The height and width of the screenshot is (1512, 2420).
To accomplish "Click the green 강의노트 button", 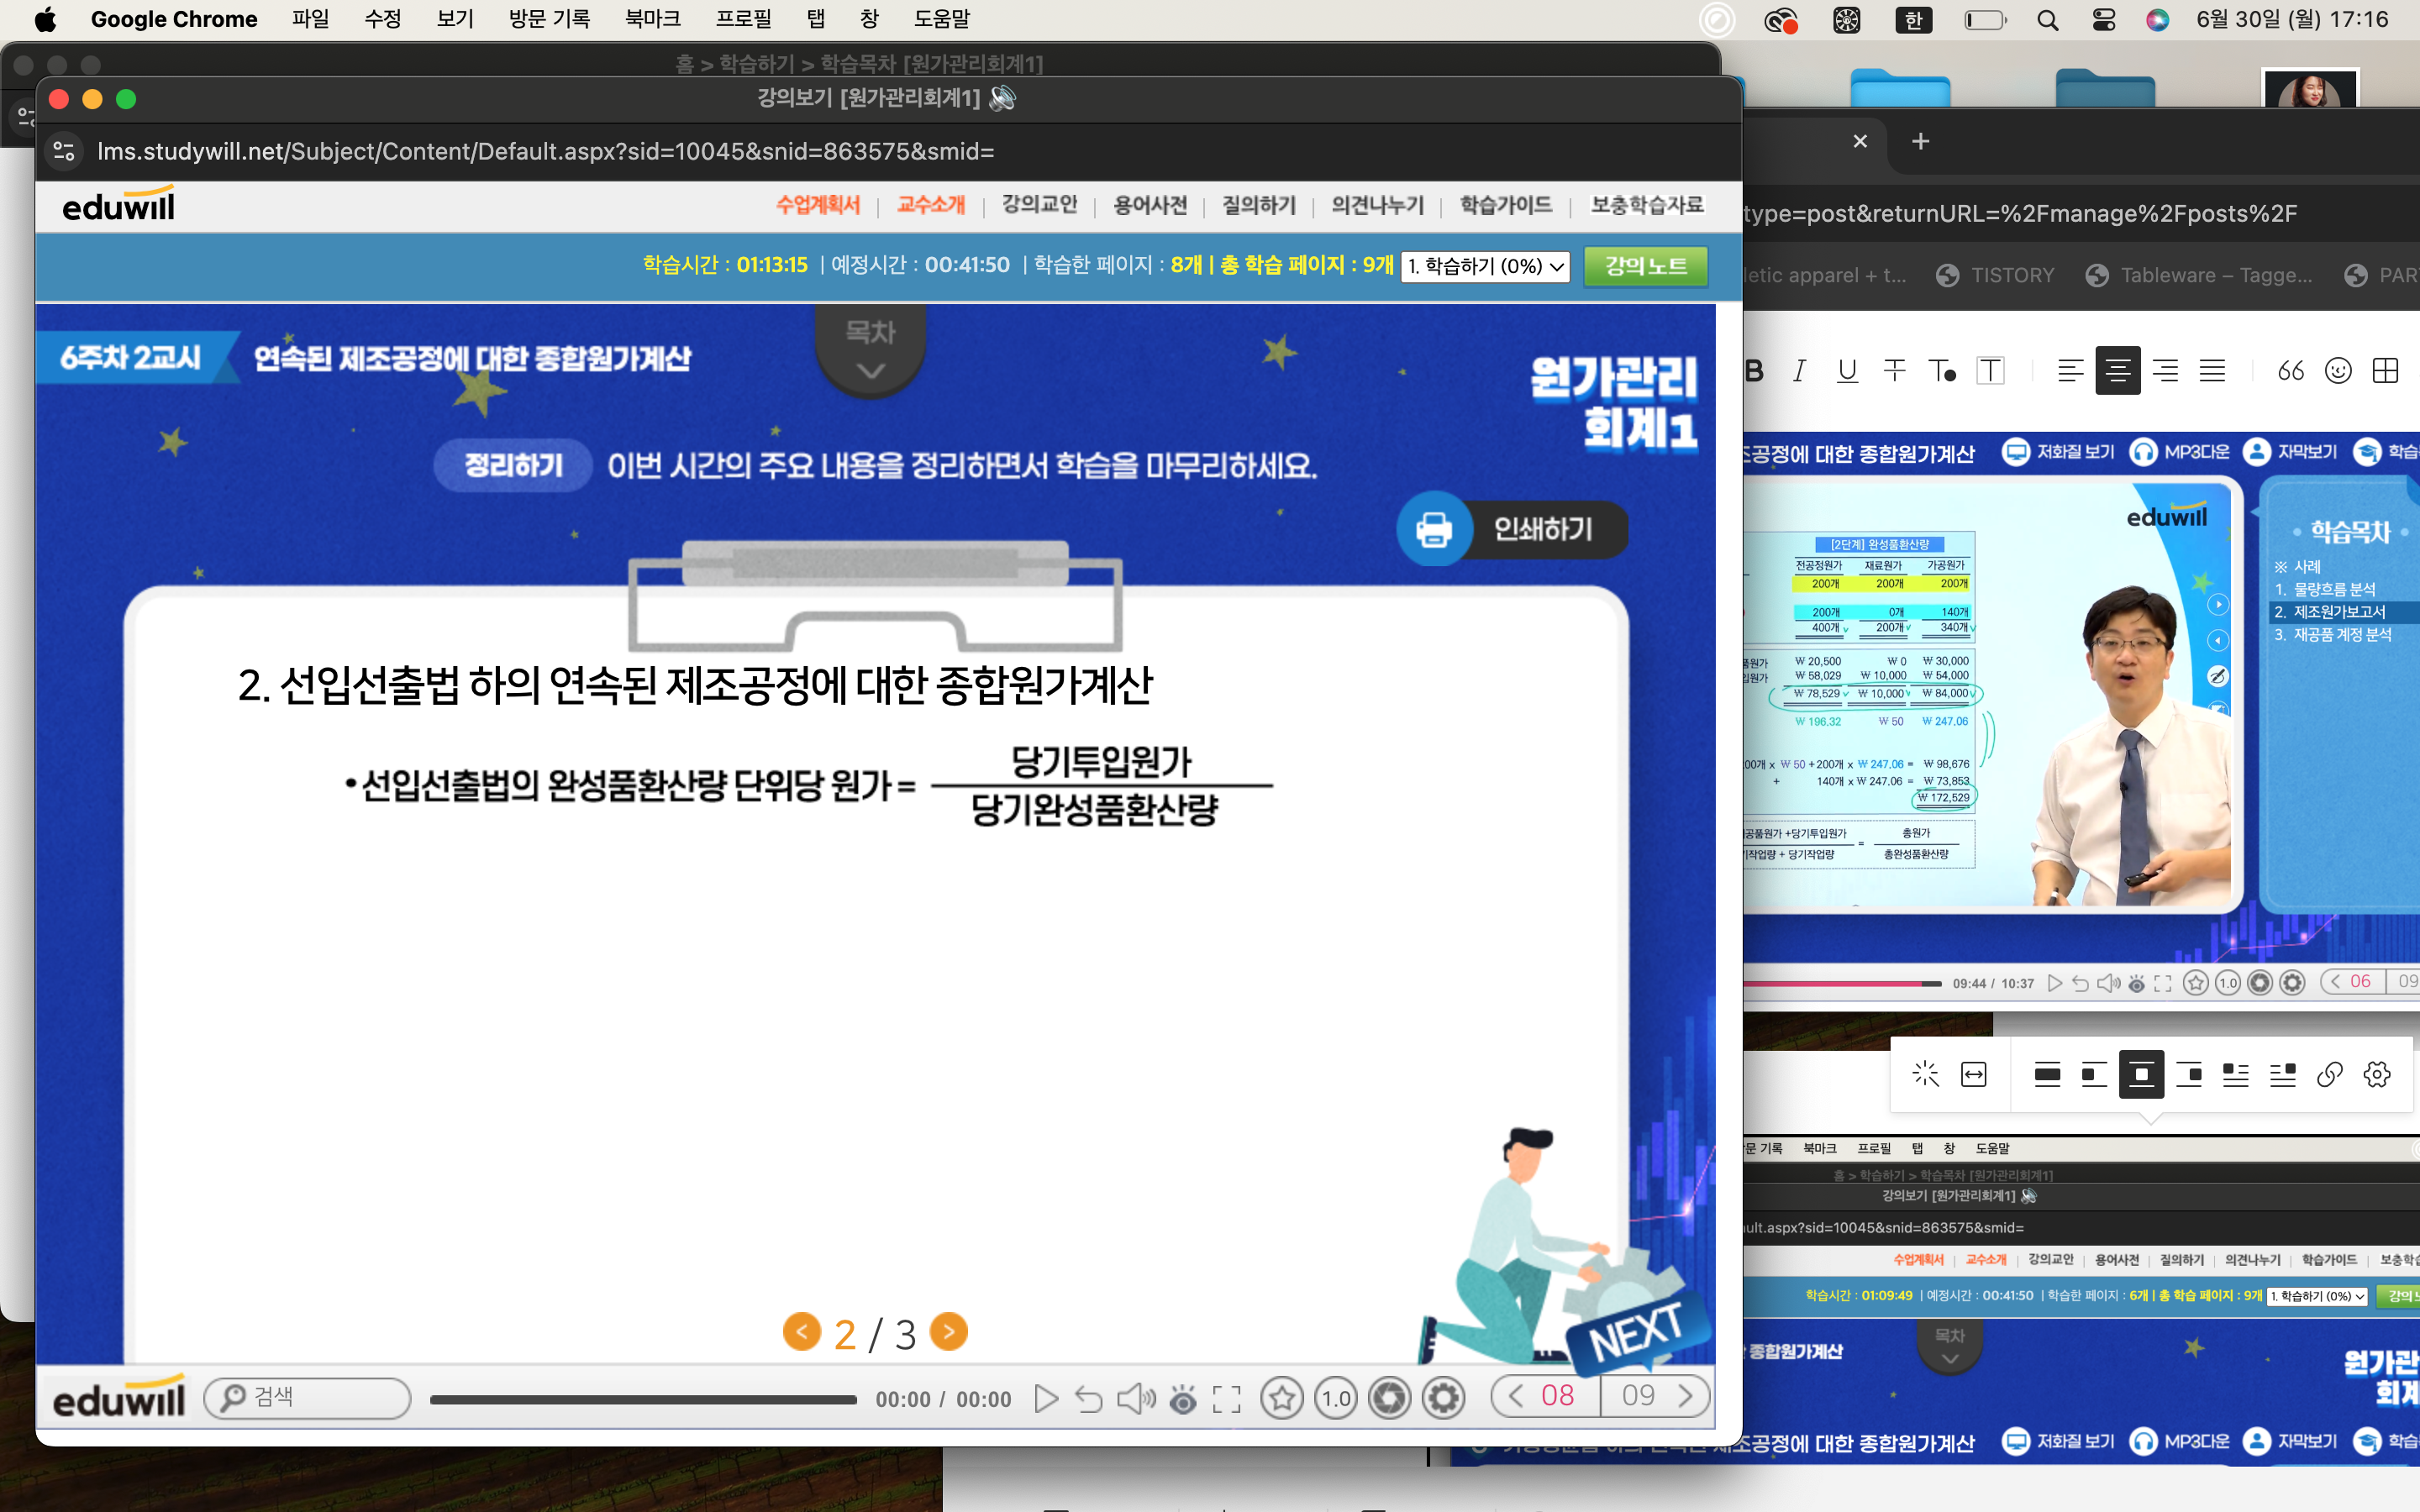I will point(1645,266).
